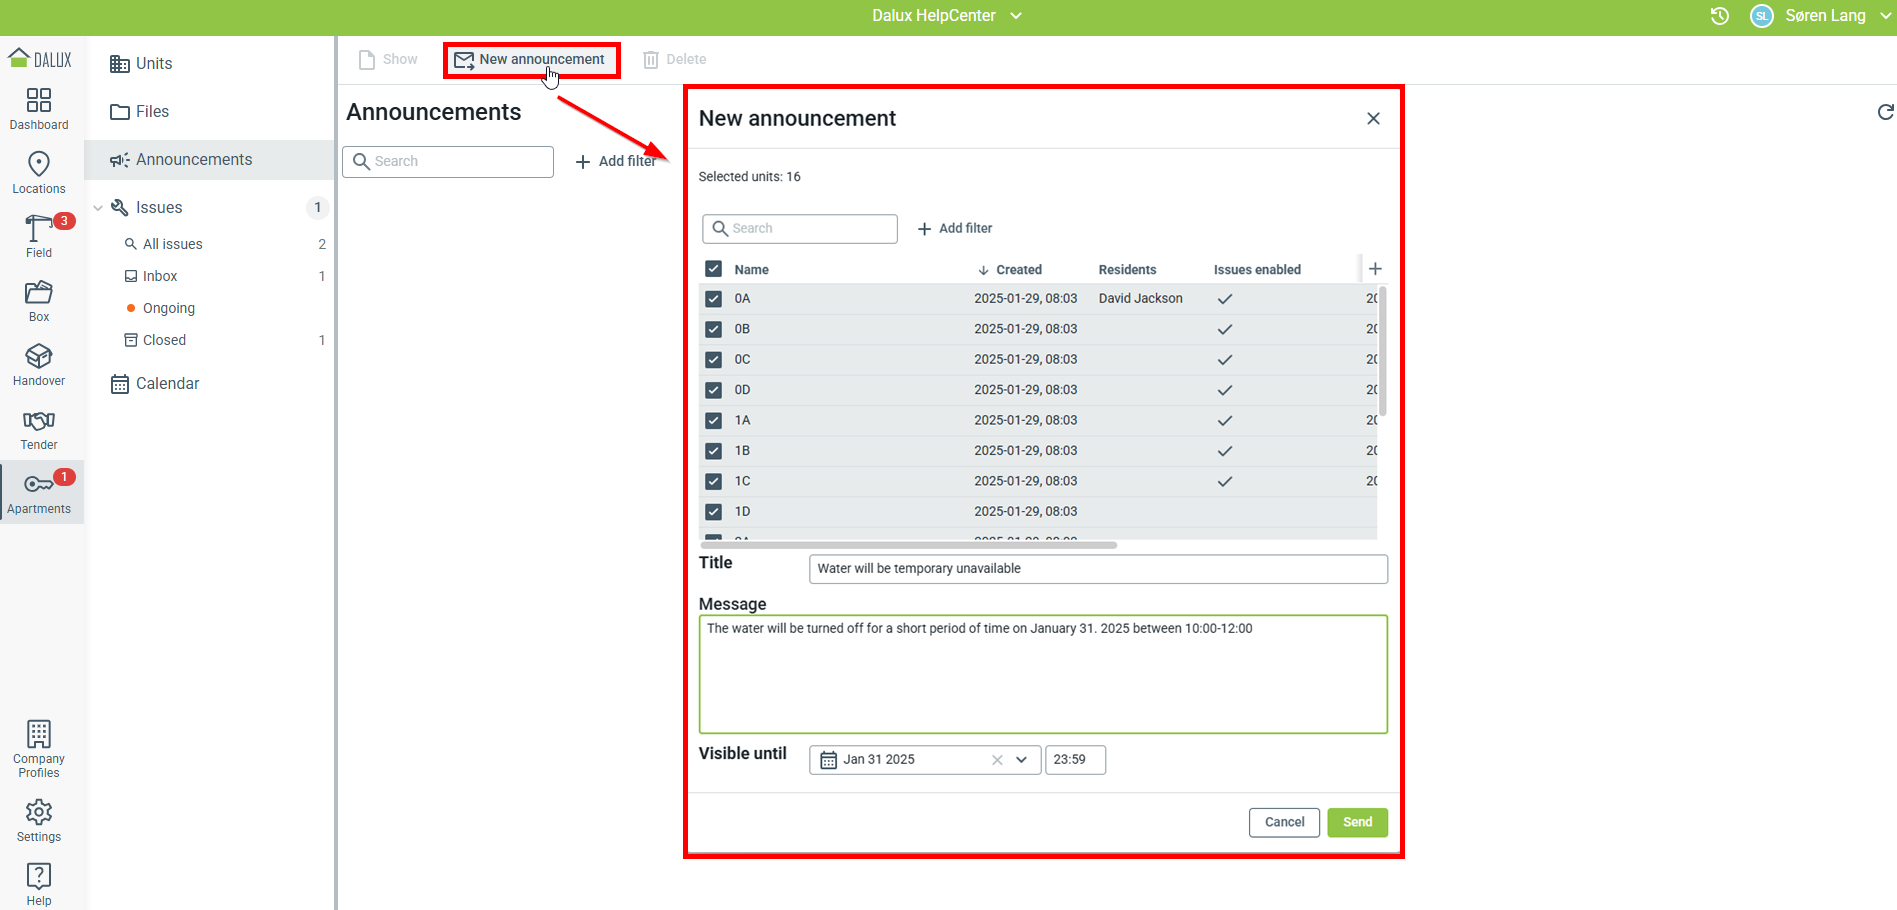Expand the Dalux HelpCenter project dropdown
This screenshot has height=910, width=1897.
coord(1016,16)
